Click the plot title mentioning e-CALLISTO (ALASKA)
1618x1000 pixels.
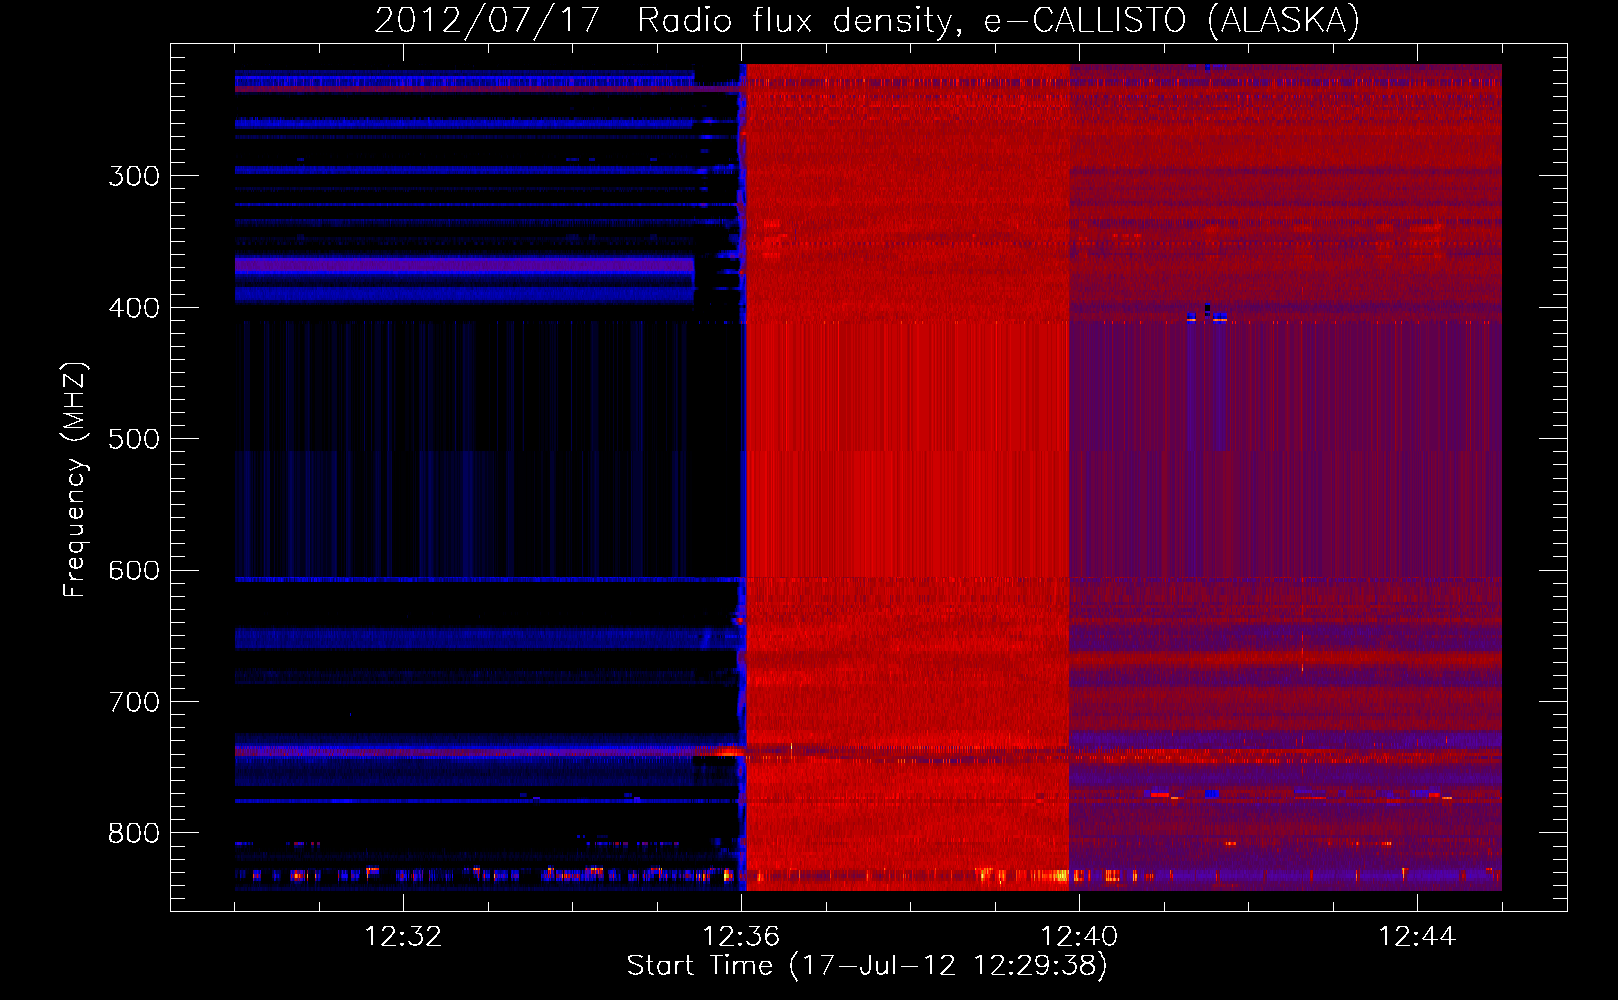tap(867, 20)
